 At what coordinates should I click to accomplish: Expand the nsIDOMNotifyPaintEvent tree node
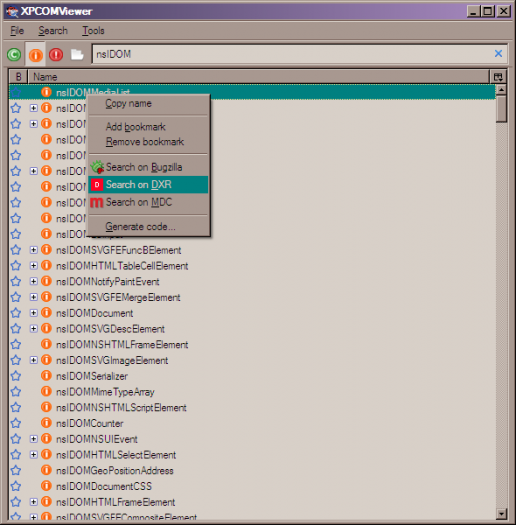click(33, 281)
